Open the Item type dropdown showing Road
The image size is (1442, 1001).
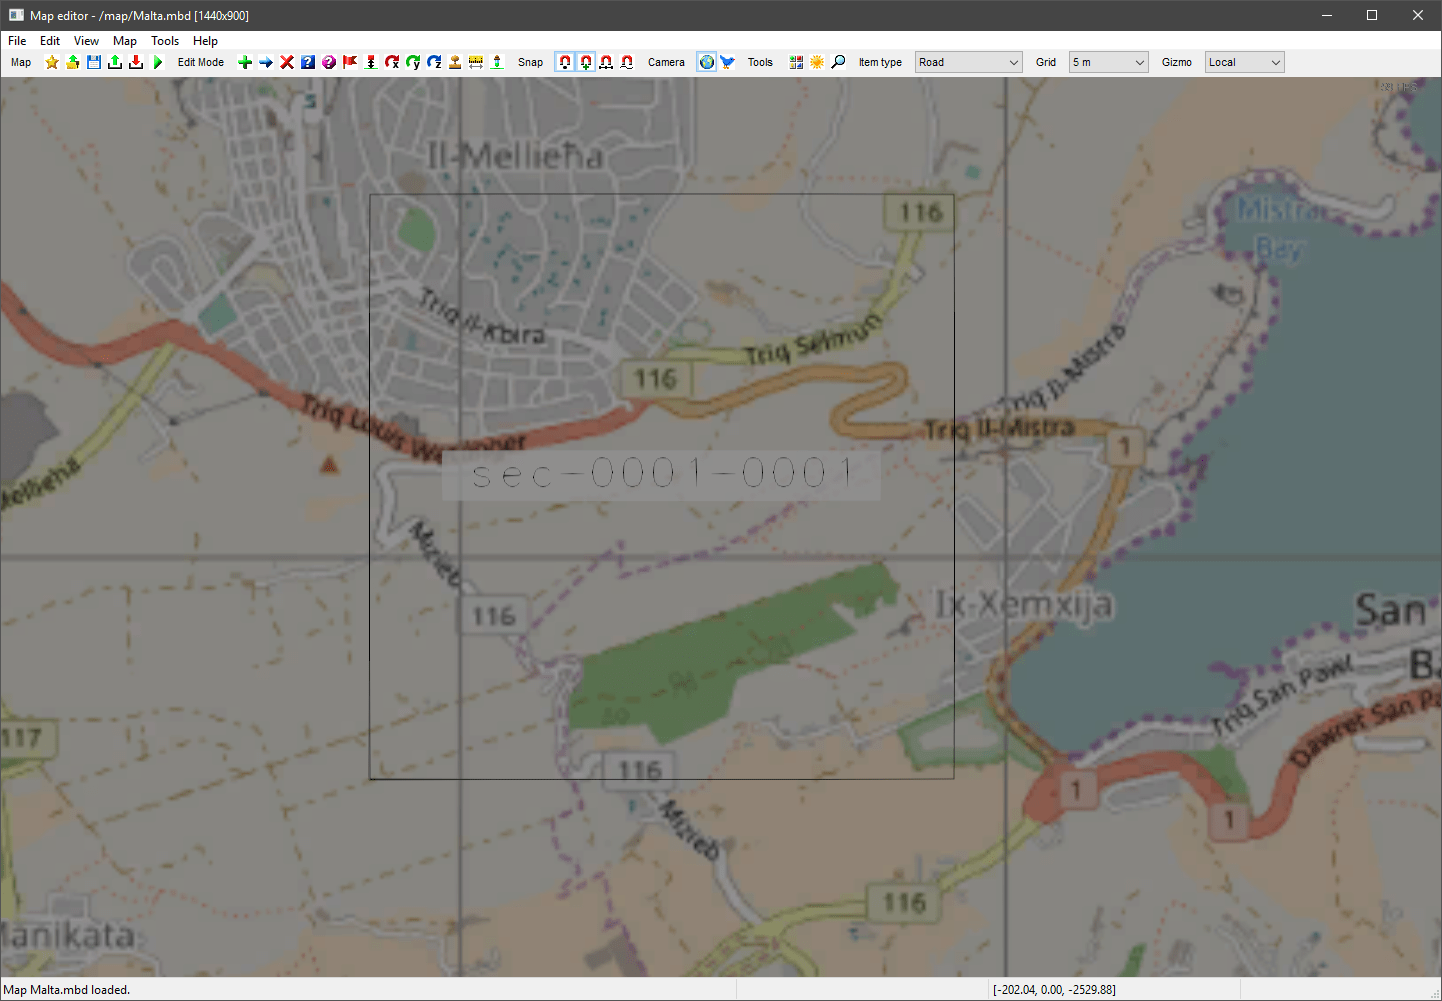coord(967,62)
